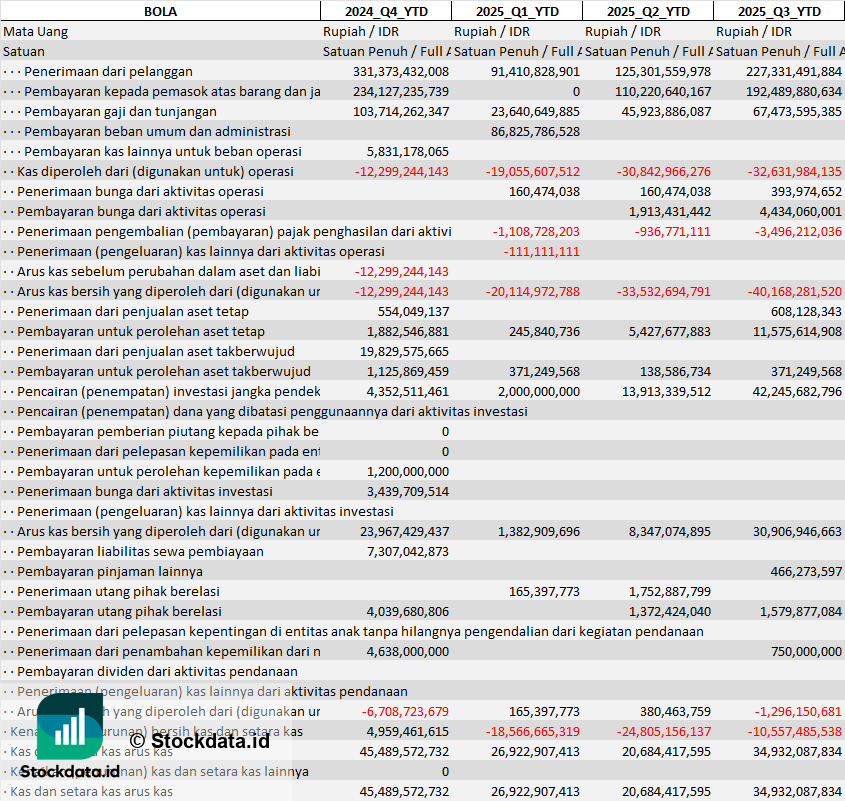Click the Mata Uang row label
Viewport: 845px width, 801px height.
click(x=36, y=31)
